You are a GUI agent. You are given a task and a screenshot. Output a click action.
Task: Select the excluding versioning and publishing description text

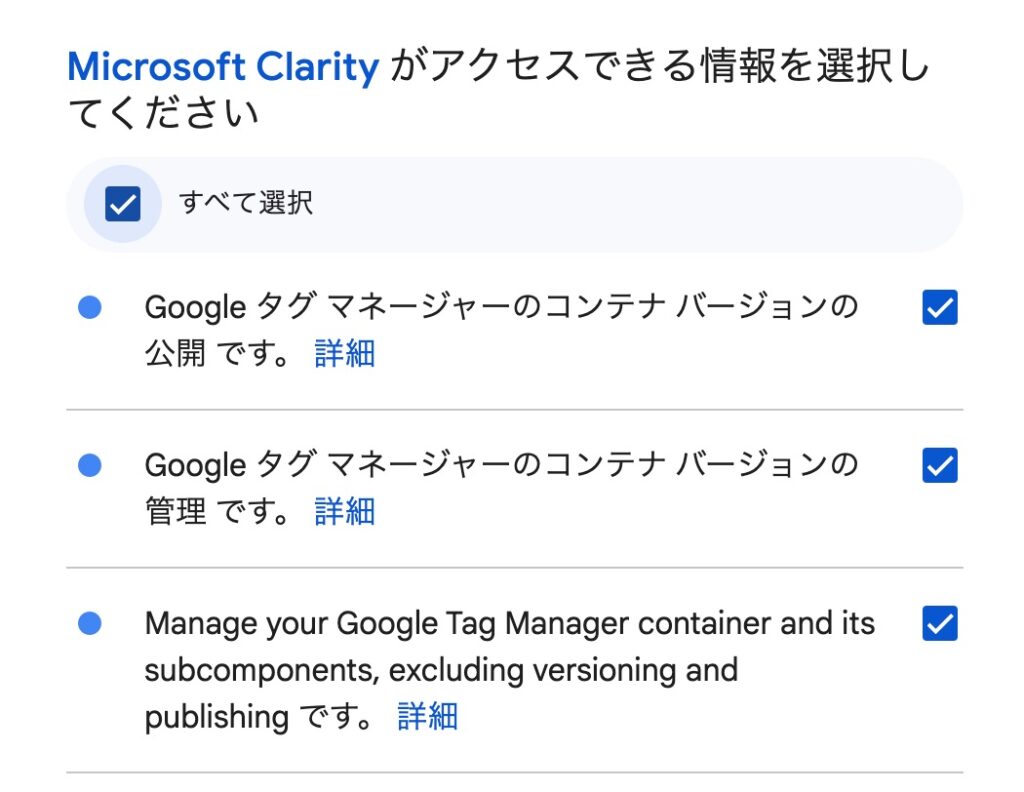tap(509, 670)
